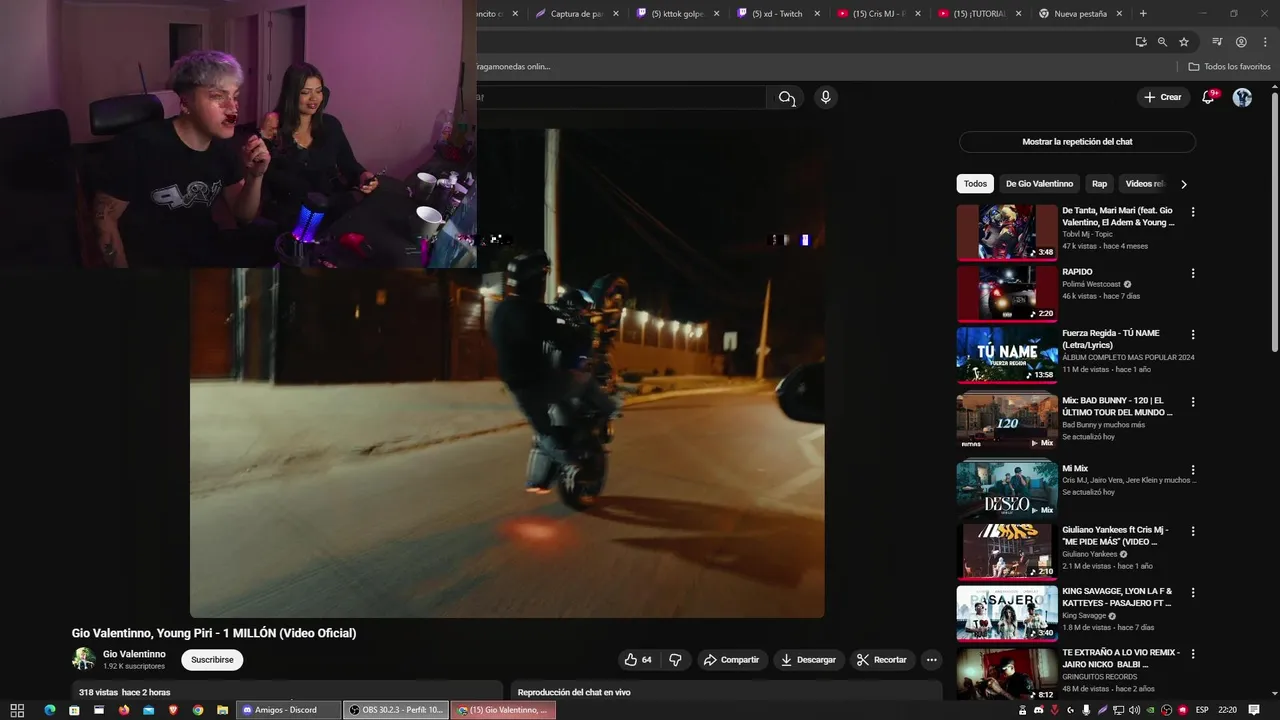Switch to the (15) Cris MJ YouTube tab

(878, 13)
